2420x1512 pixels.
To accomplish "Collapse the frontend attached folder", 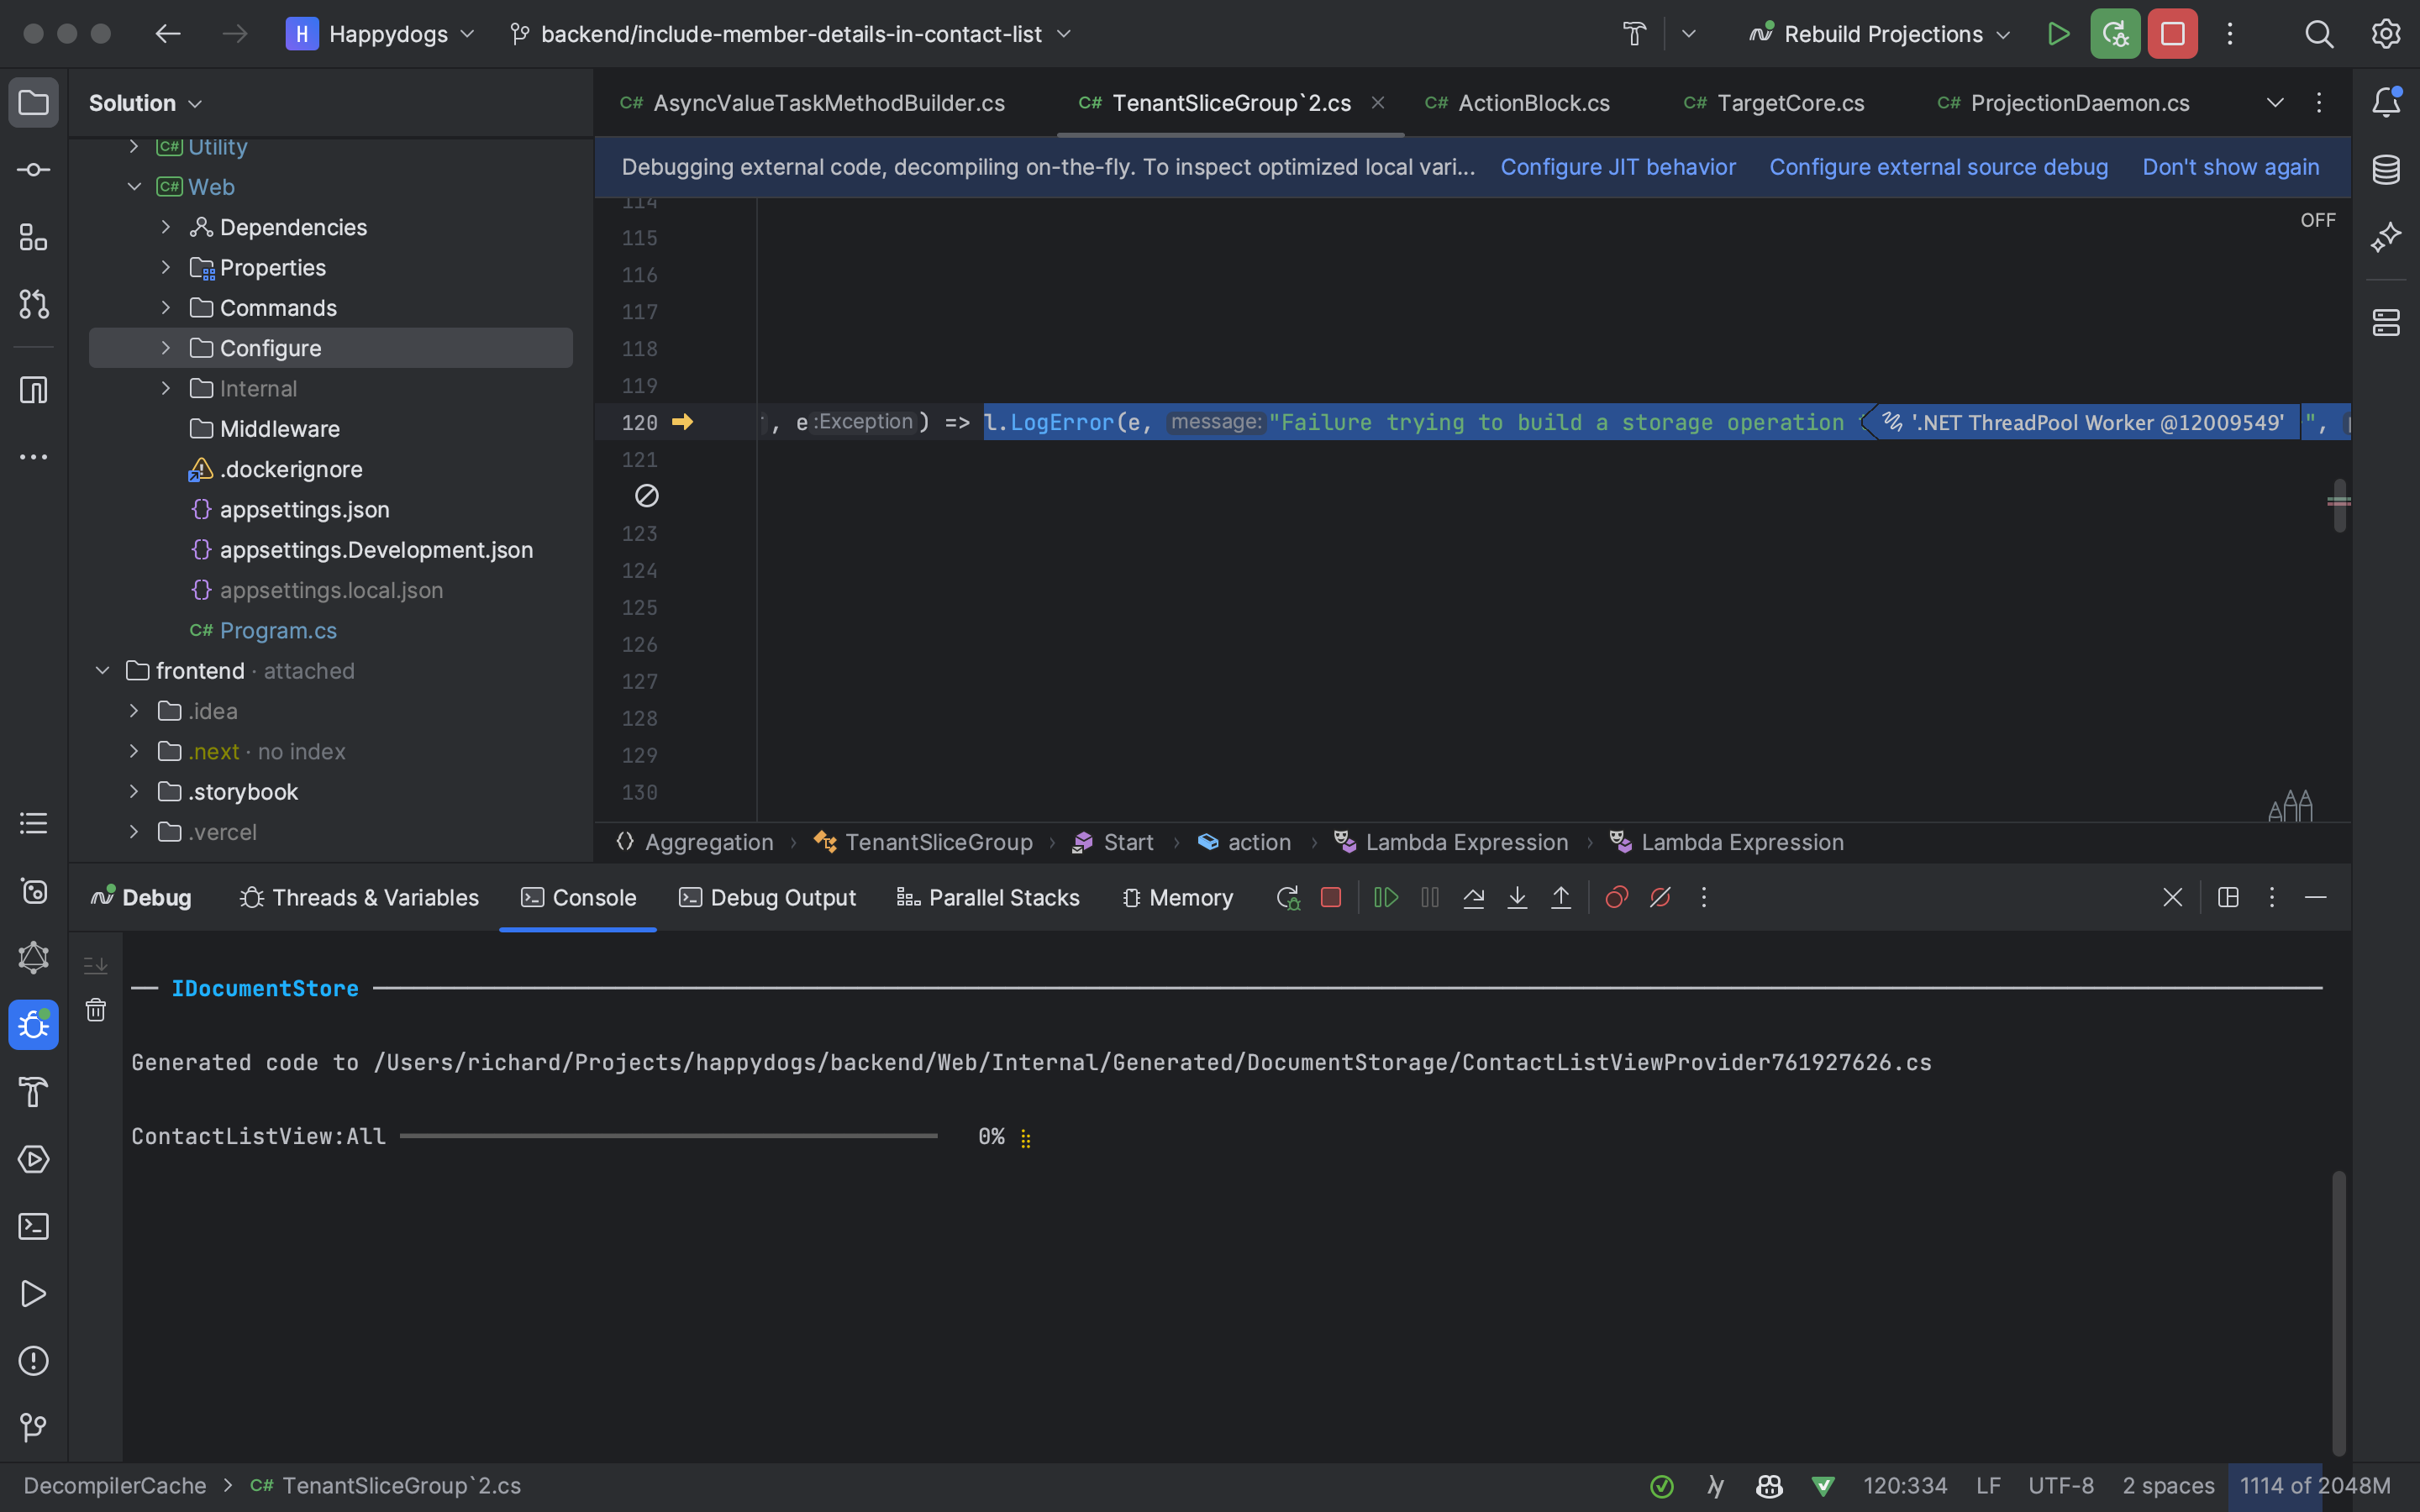I will [102, 671].
